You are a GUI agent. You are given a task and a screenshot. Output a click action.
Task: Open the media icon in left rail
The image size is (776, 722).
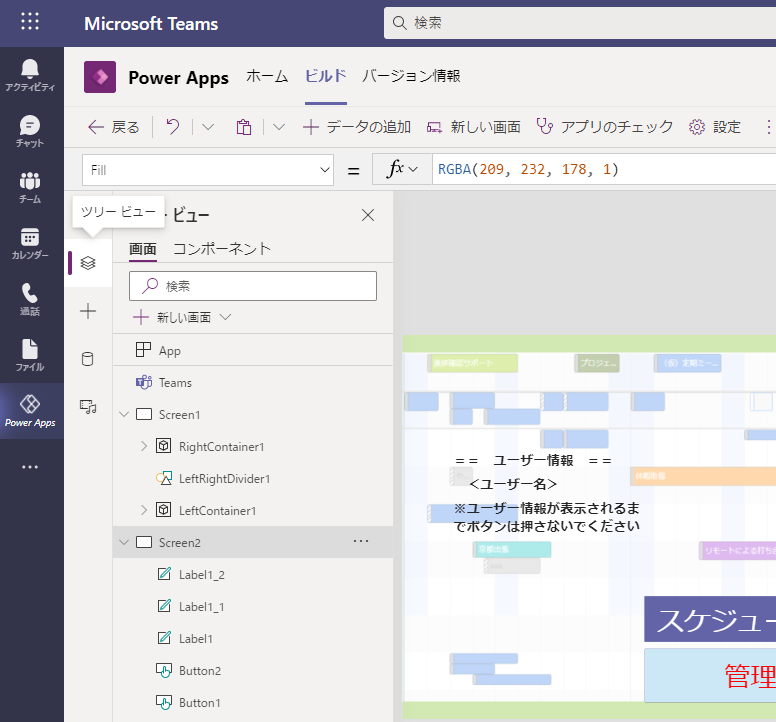tap(88, 407)
